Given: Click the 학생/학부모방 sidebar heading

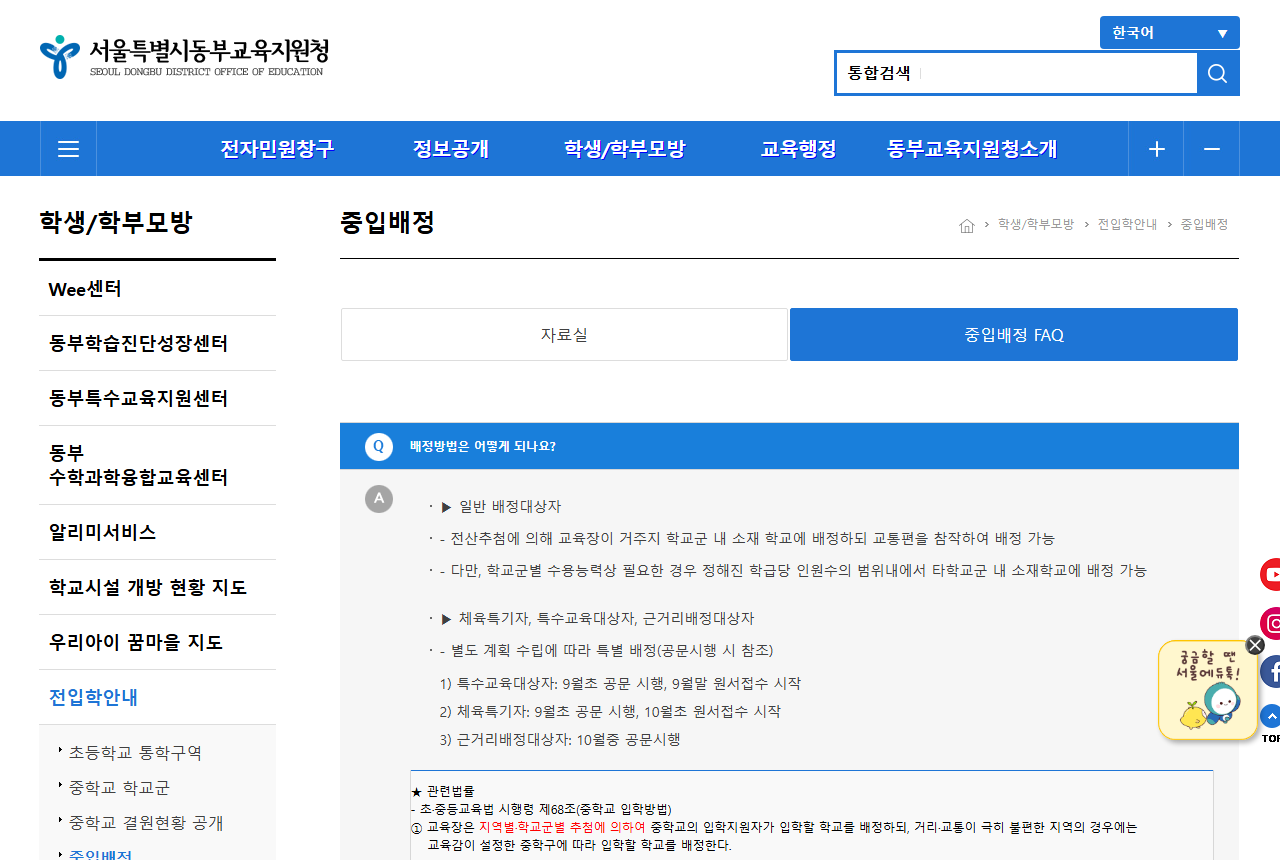Looking at the screenshot, I should (x=115, y=223).
